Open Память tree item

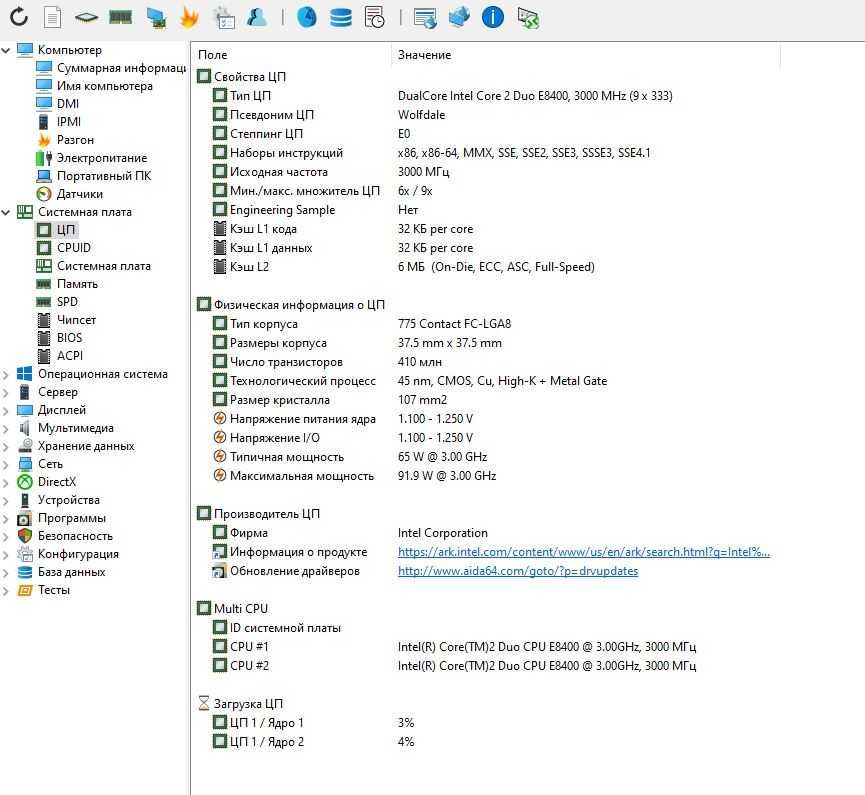pos(77,284)
